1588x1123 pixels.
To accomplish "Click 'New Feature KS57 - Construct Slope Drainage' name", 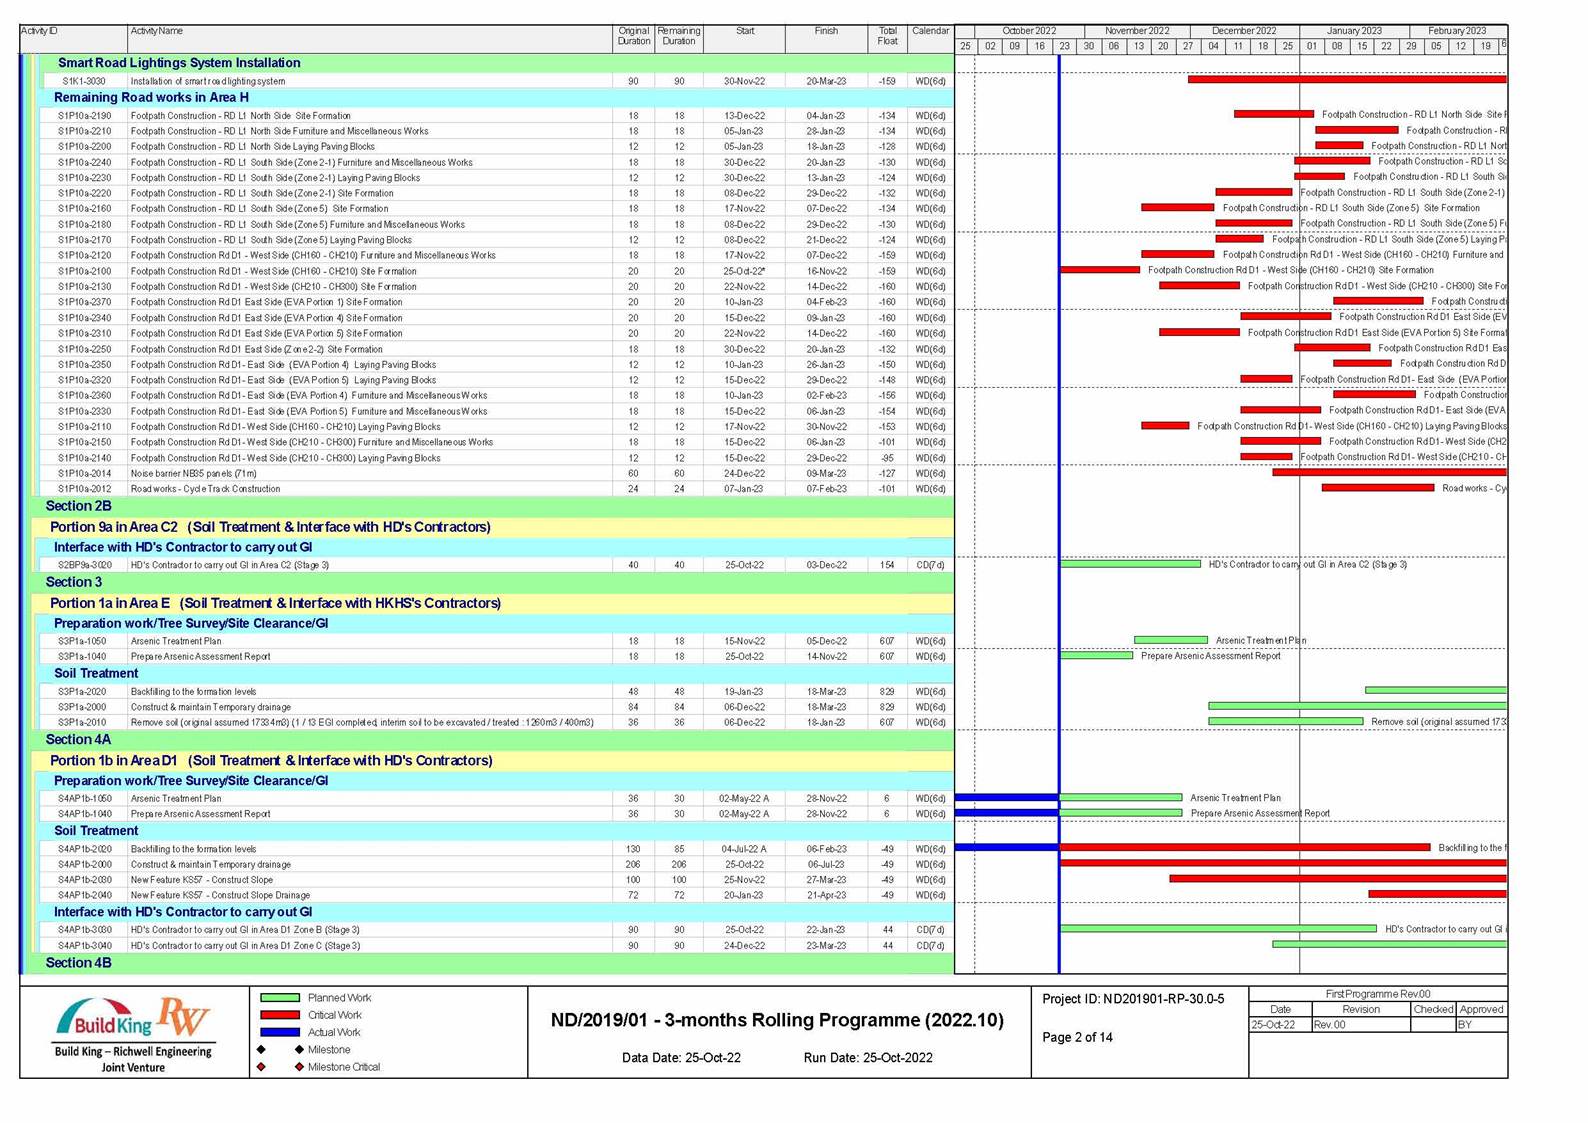I will click(x=220, y=896).
